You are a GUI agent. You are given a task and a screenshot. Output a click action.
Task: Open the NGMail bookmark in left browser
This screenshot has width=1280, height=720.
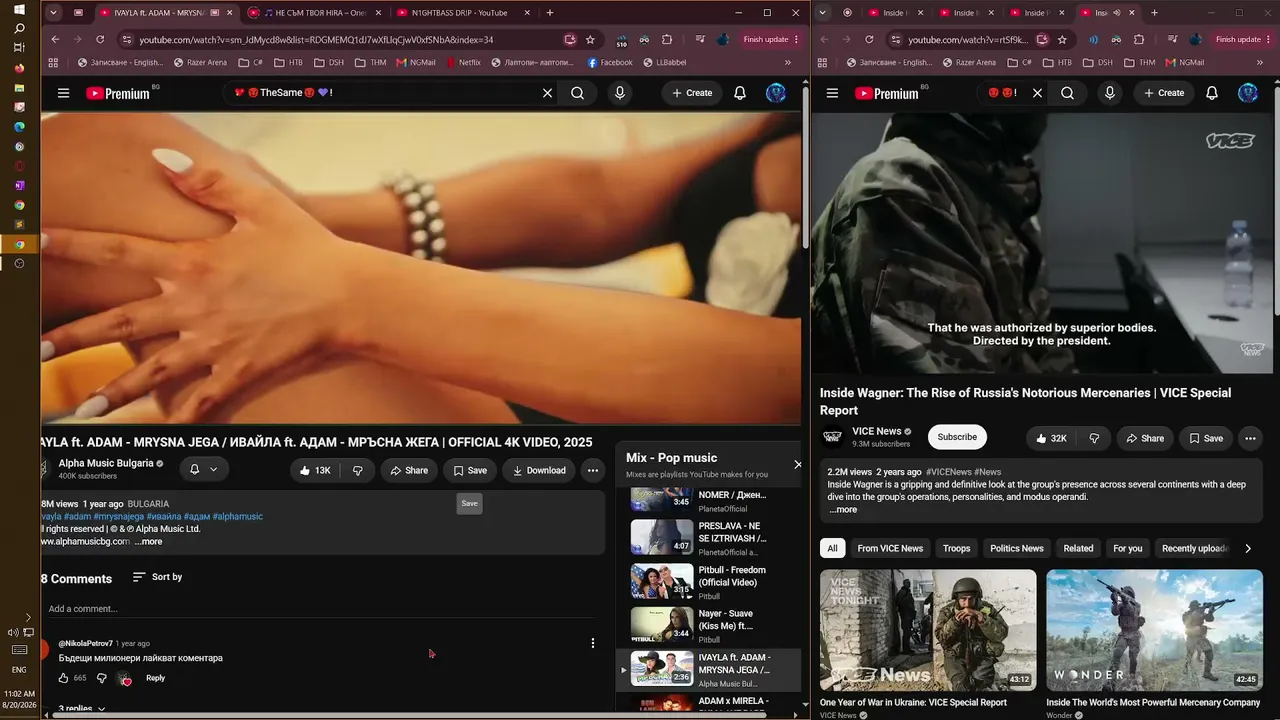coord(416,62)
